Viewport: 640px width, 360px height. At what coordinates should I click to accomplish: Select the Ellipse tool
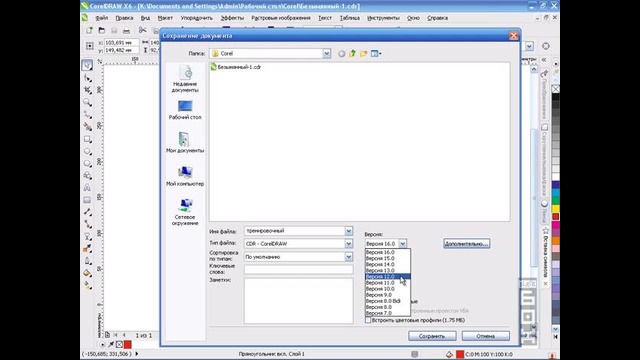coord(87,151)
